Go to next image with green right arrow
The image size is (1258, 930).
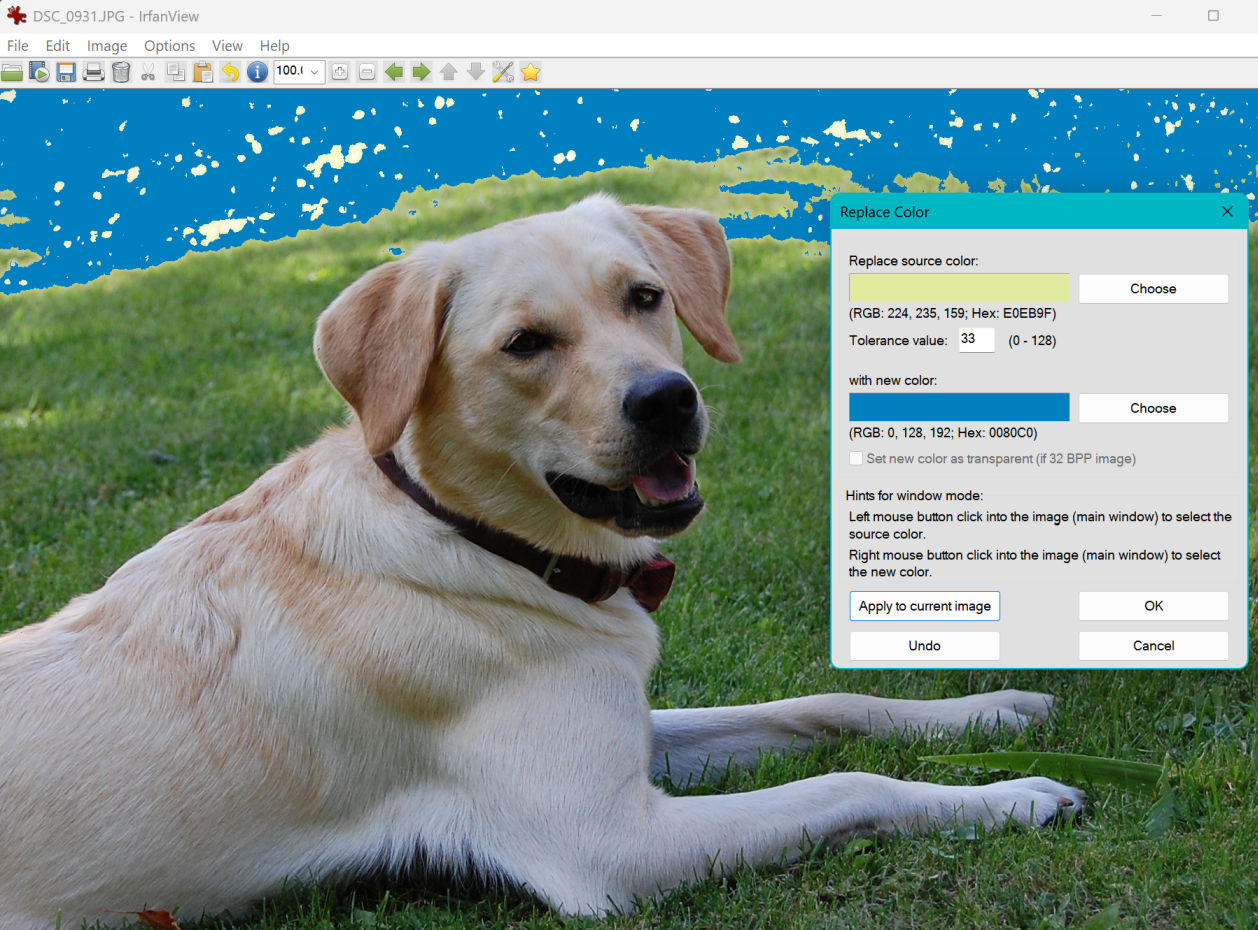point(421,72)
